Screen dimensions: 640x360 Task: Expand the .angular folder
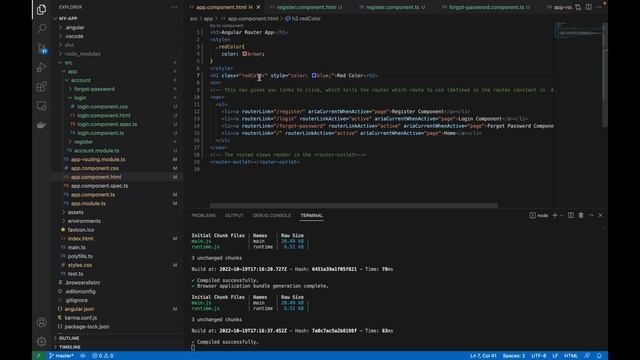(x=75, y=27)
